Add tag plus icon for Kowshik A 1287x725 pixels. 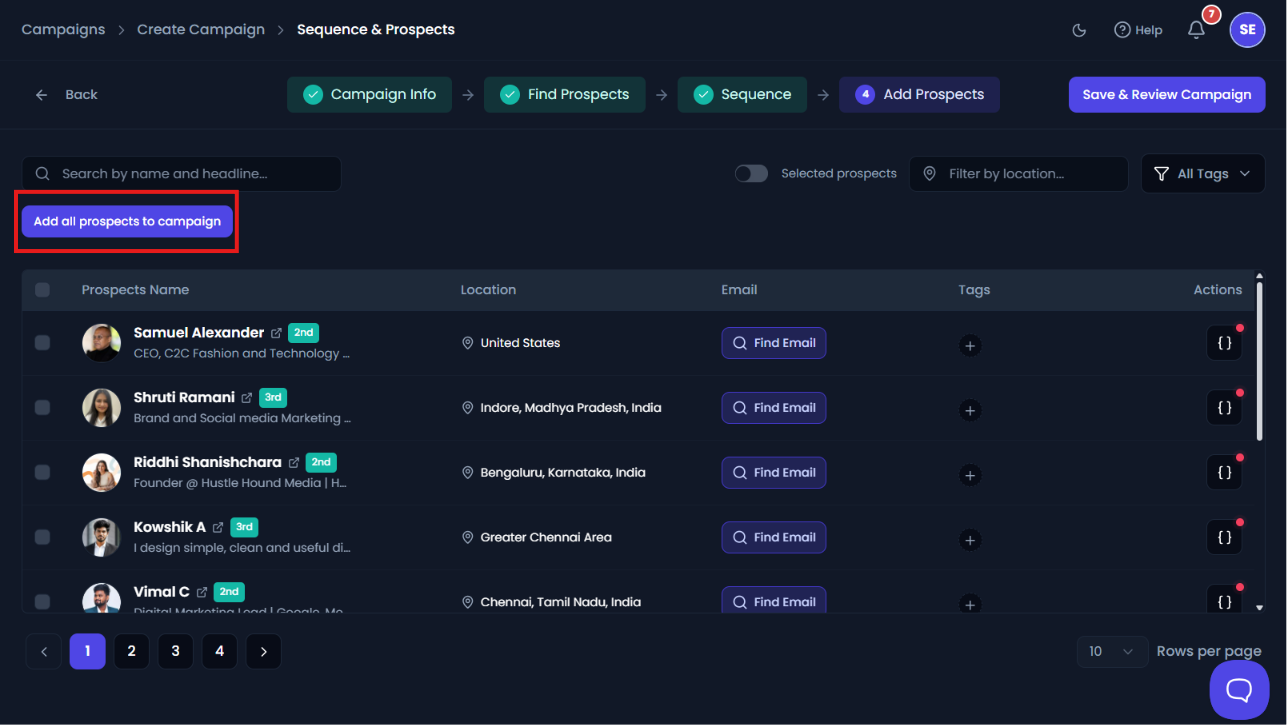969,540
